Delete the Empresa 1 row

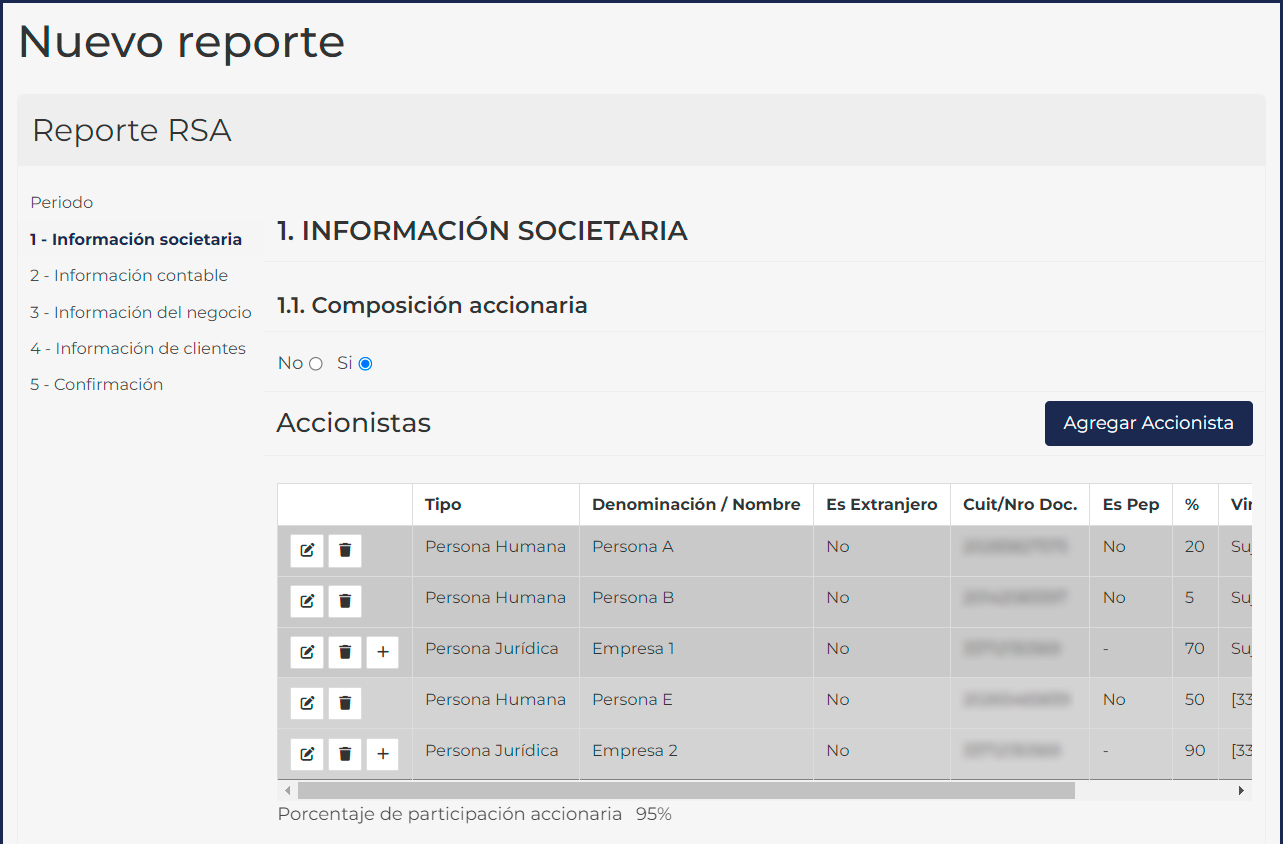point(345,652)
